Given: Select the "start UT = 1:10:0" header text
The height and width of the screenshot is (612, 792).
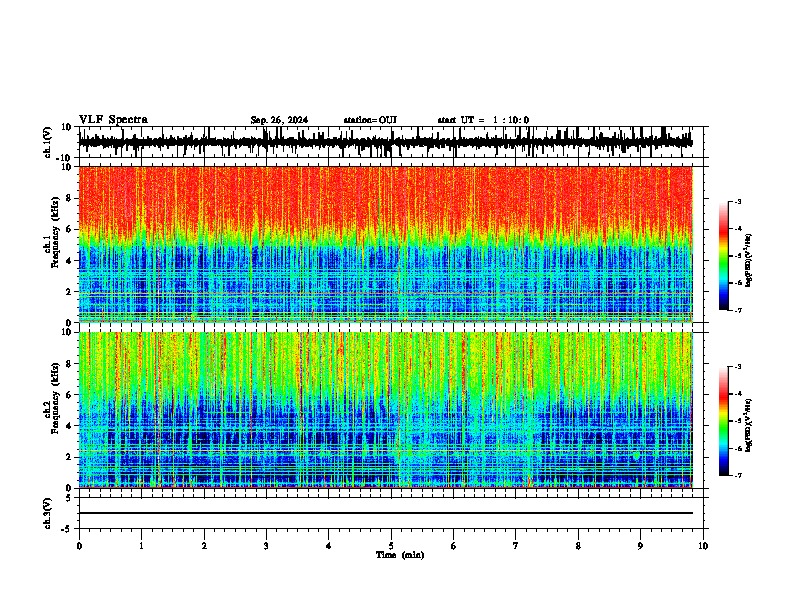Looking at the screenshot, I should pyautogui.click(x=483, y=120).
